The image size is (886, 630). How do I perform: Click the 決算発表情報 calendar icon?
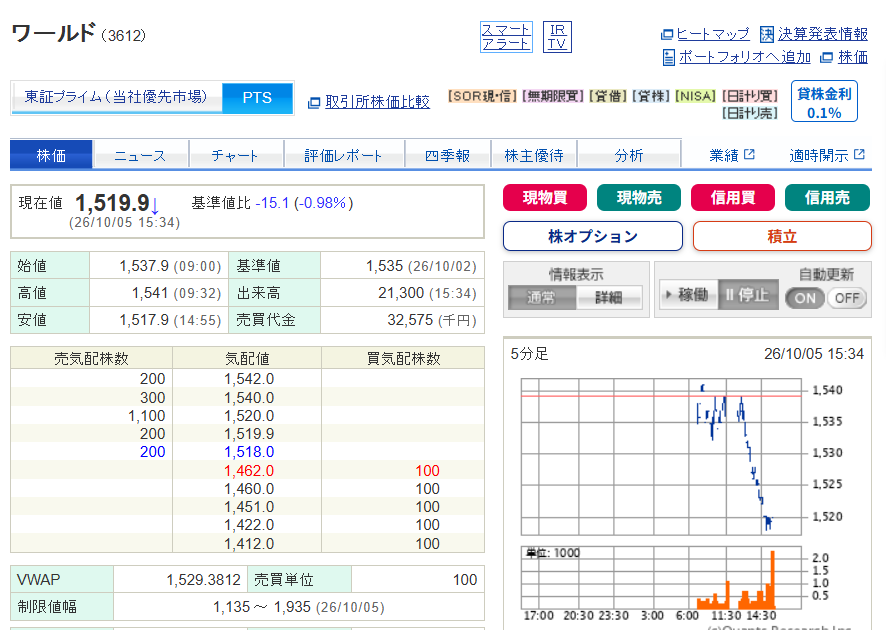(767, 34)
